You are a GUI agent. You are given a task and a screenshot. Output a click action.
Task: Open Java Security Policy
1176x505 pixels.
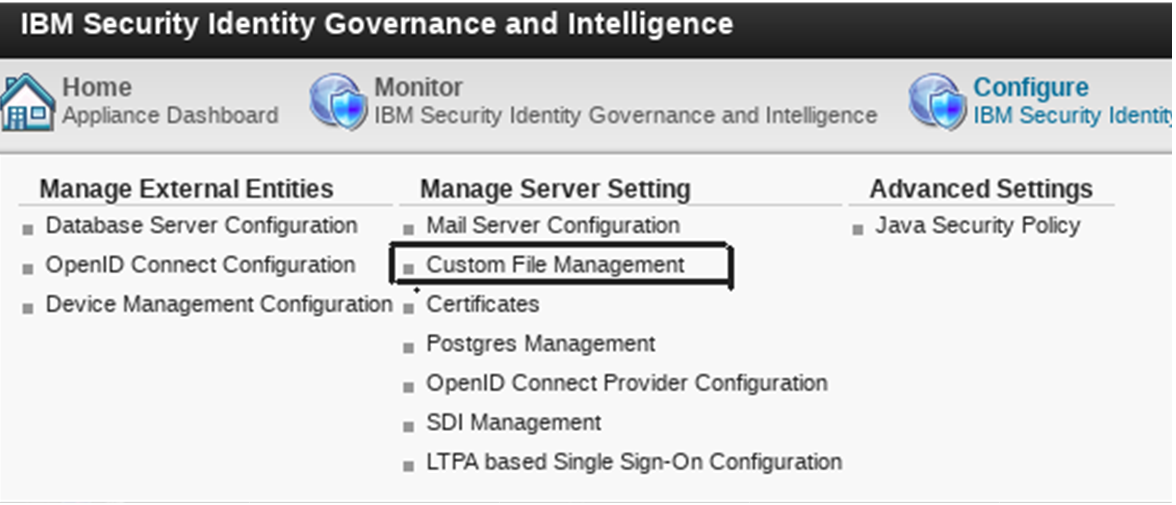[977, 225]
